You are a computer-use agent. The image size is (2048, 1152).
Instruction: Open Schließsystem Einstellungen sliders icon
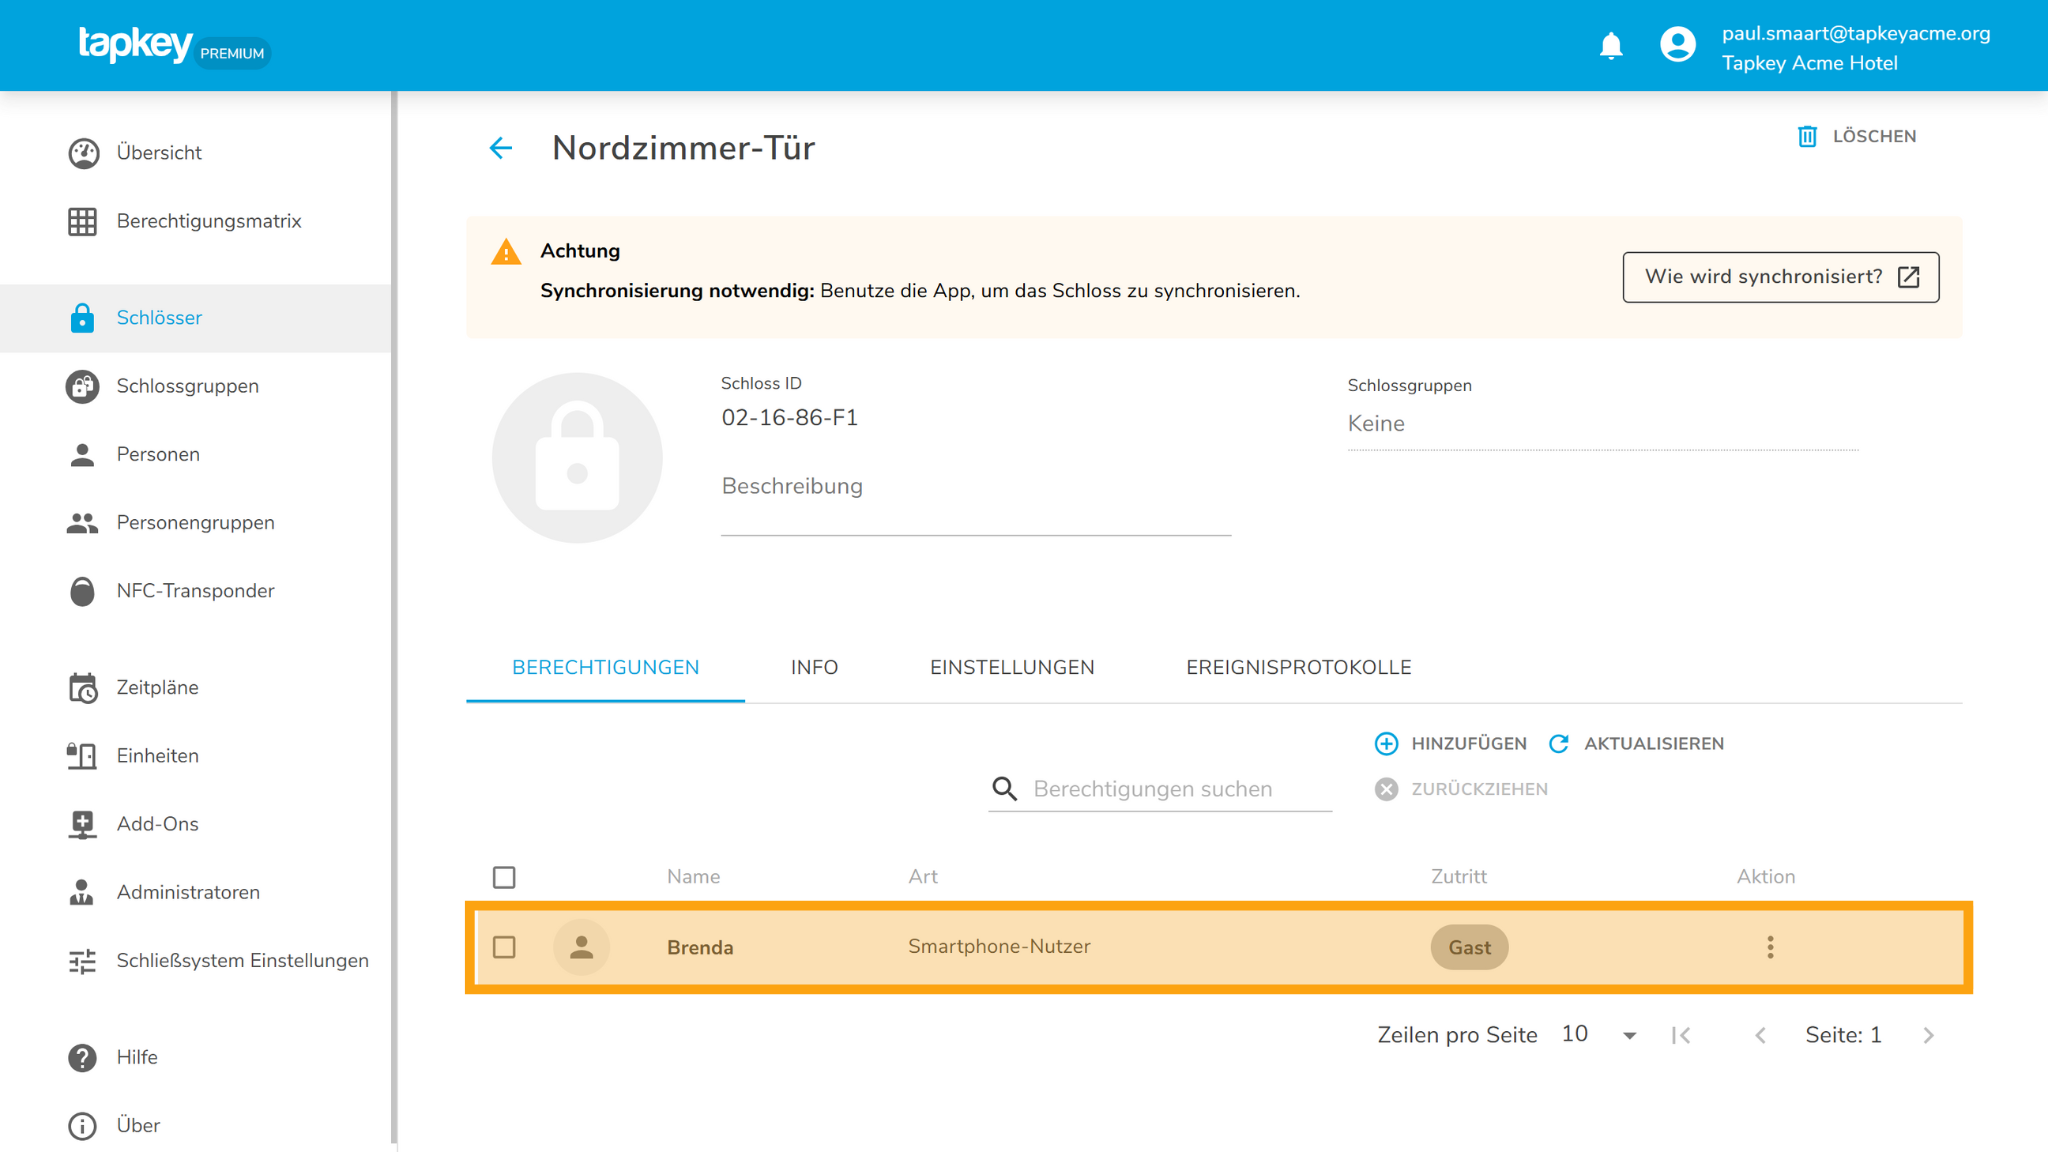click(x=83, y=961)
